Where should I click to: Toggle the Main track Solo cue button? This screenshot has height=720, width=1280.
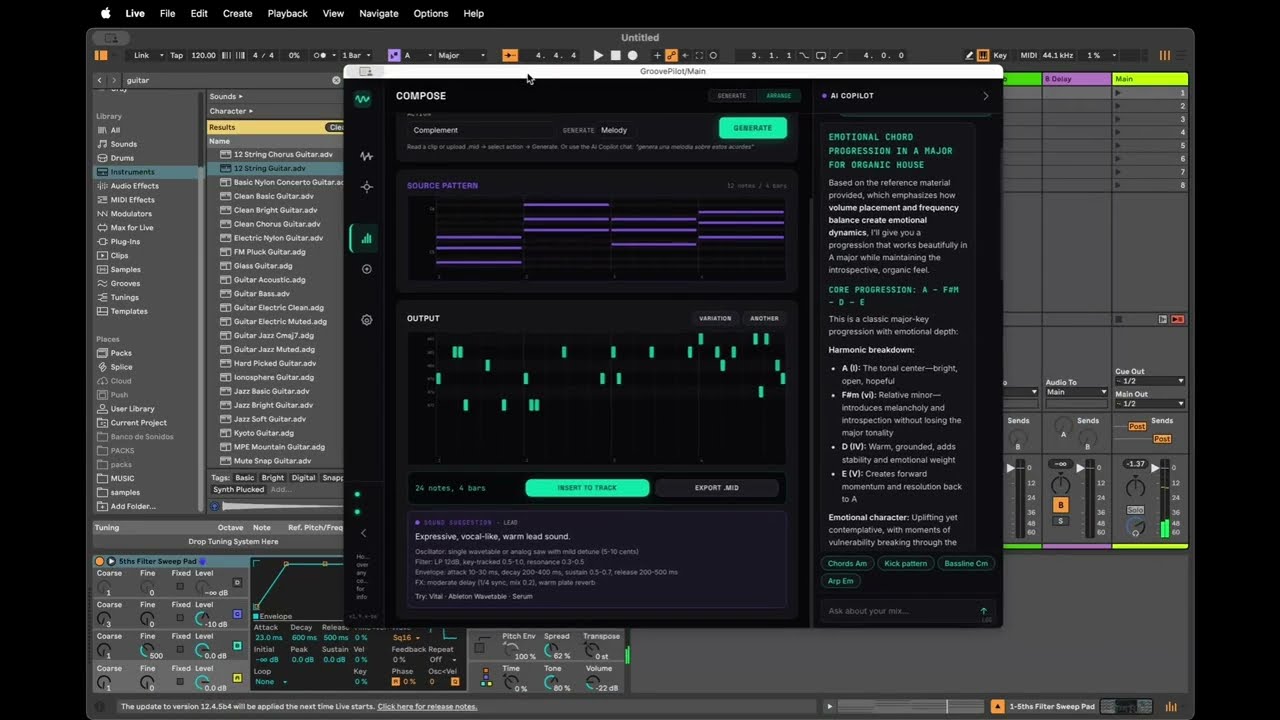1135,510
